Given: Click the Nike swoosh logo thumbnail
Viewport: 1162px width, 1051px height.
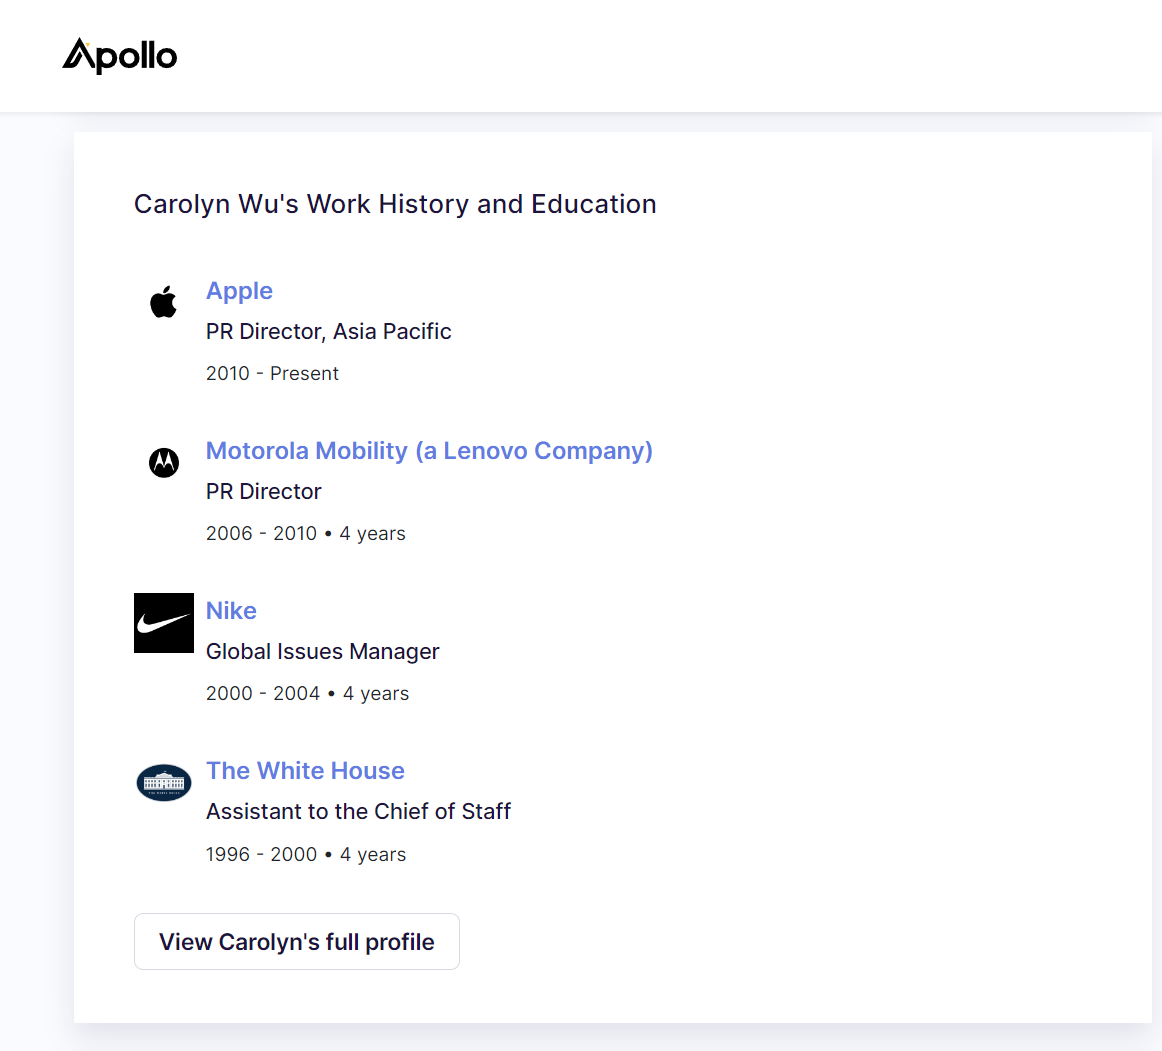Looking at the screenshot, I should 164,623.
